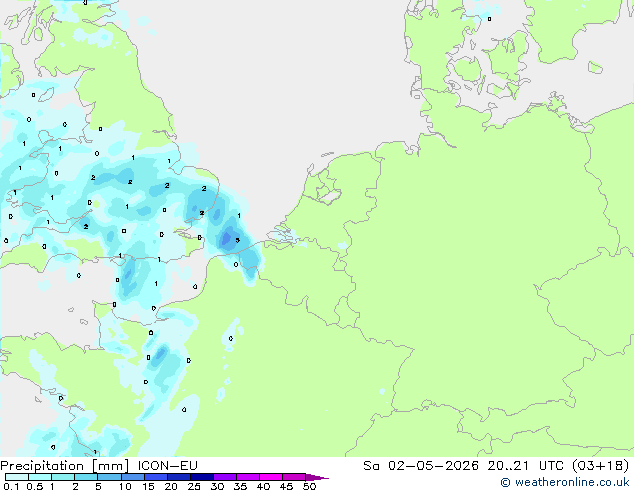Click the '[mm]' unit label

[110, 466]
